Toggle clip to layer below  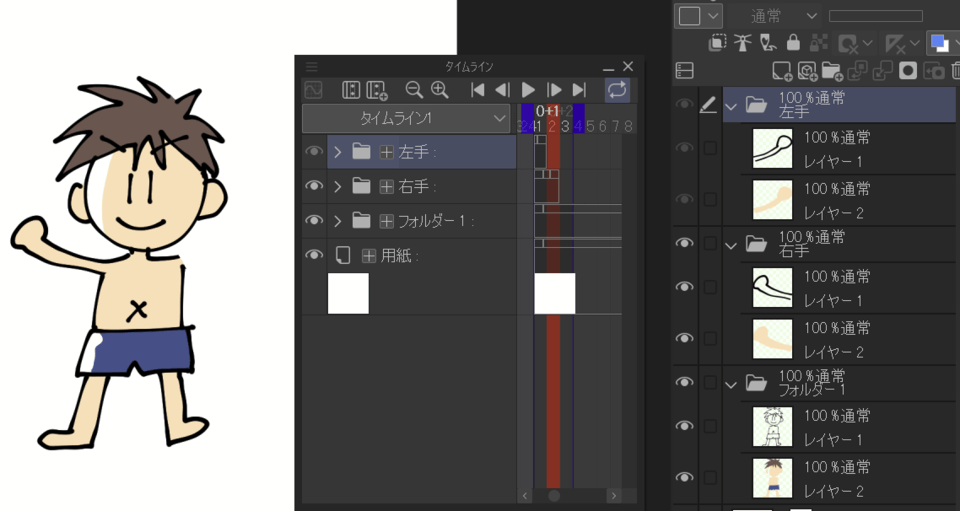tap(718, 42)
